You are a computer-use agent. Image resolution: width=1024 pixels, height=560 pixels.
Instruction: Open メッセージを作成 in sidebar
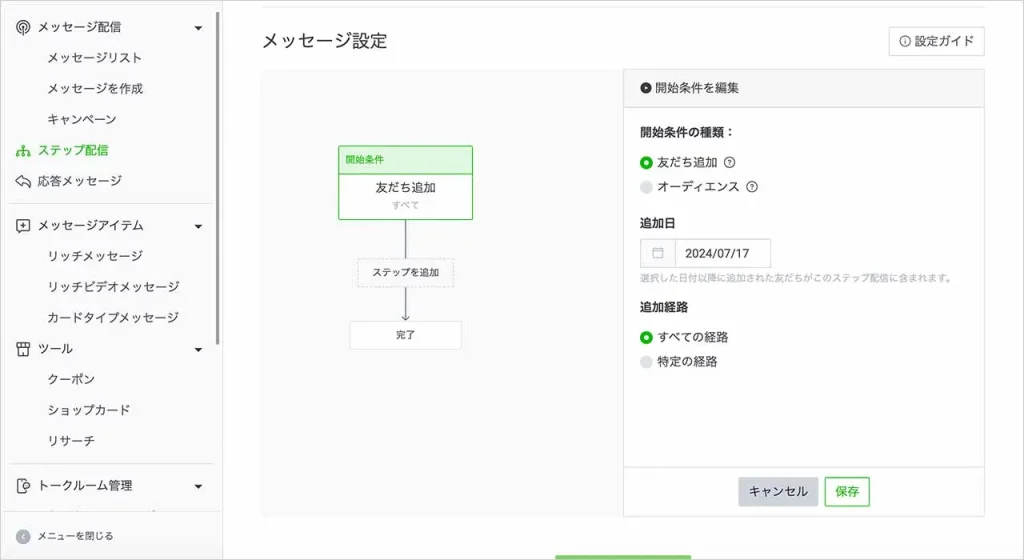pos(95,89)
